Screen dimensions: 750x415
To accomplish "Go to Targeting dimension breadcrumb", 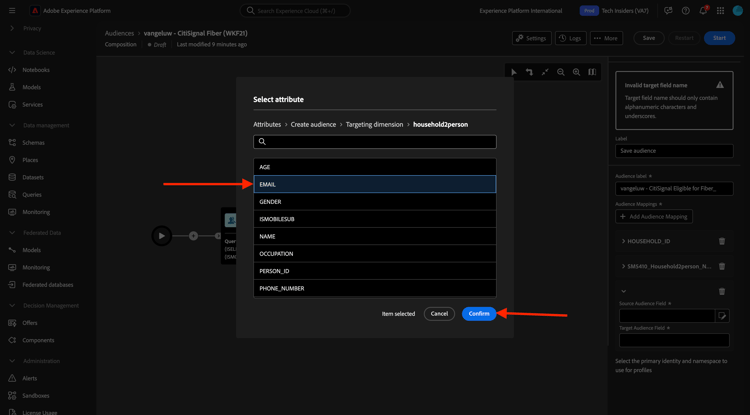I will click(x=374, y=125).
